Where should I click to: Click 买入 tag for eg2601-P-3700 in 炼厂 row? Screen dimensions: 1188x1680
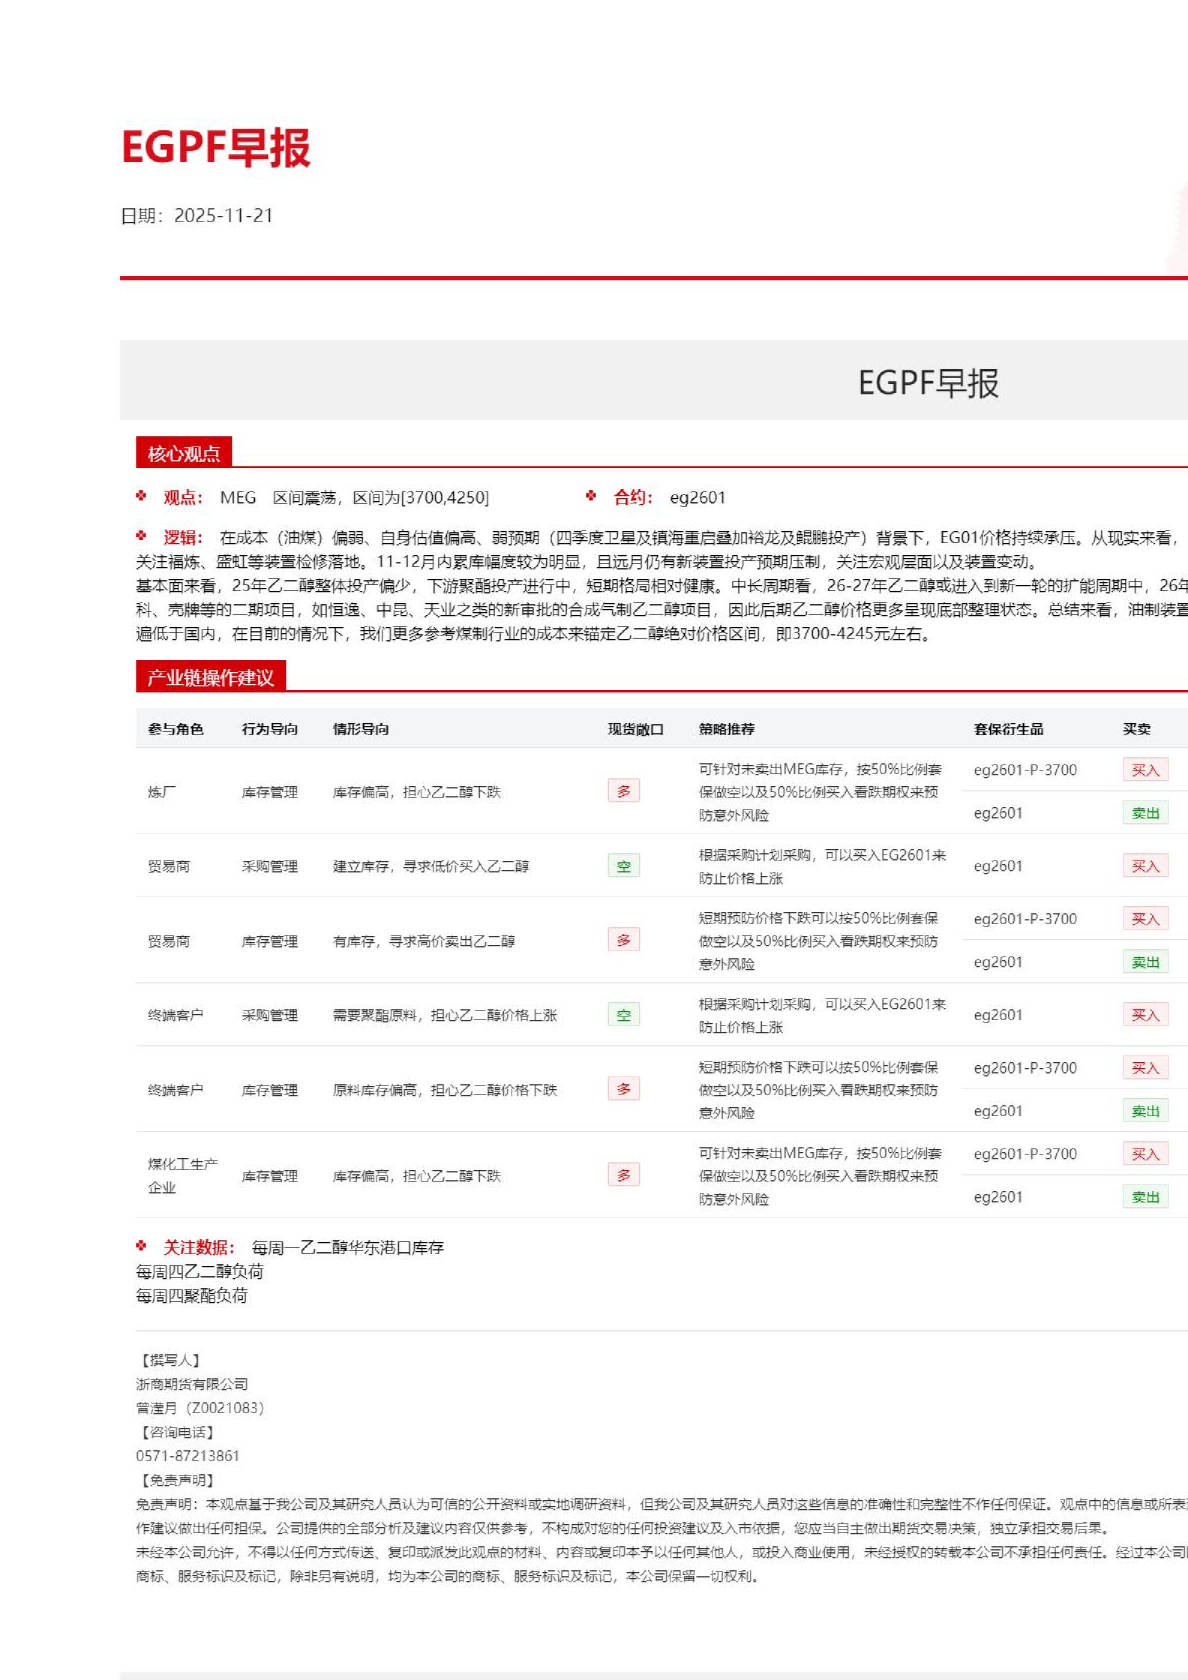(x=1145, y=770)
